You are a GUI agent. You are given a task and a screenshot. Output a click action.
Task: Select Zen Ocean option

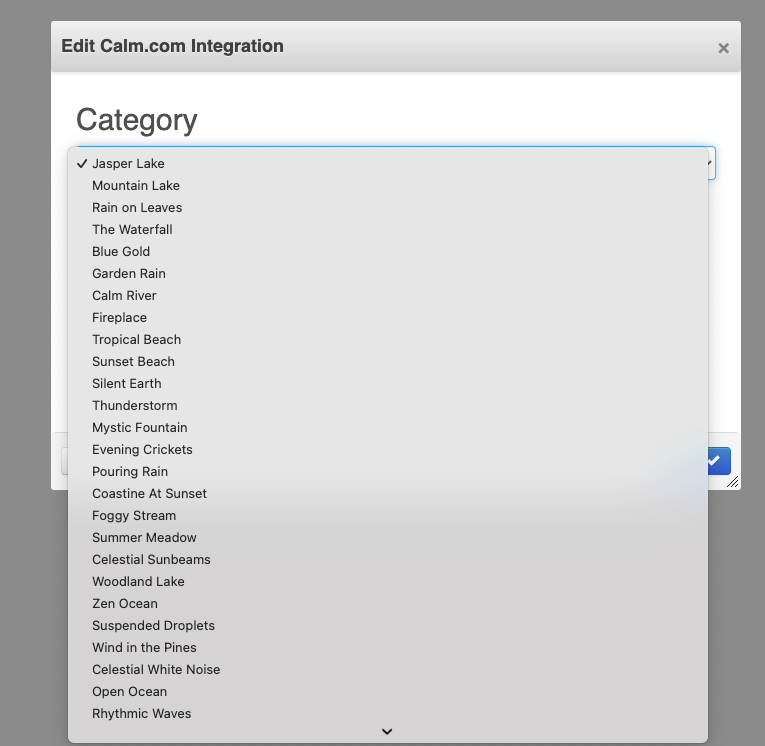(x=388, y=604)
